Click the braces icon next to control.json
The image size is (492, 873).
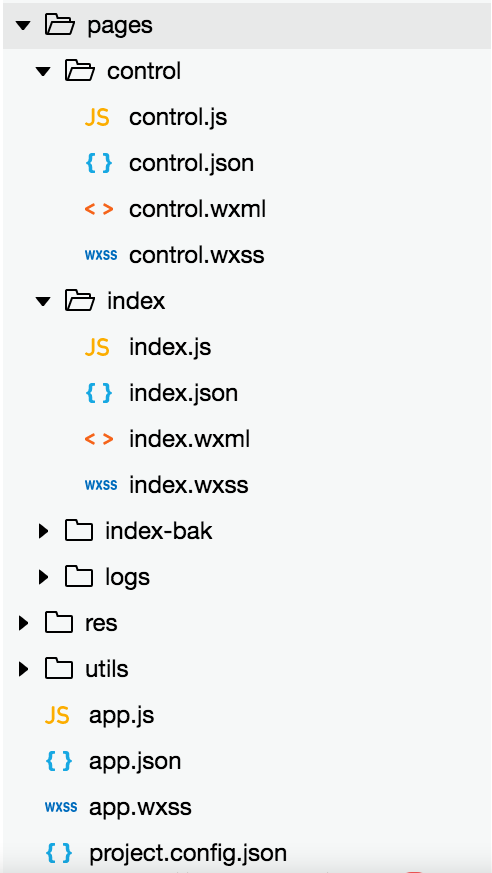coord(99,163)
